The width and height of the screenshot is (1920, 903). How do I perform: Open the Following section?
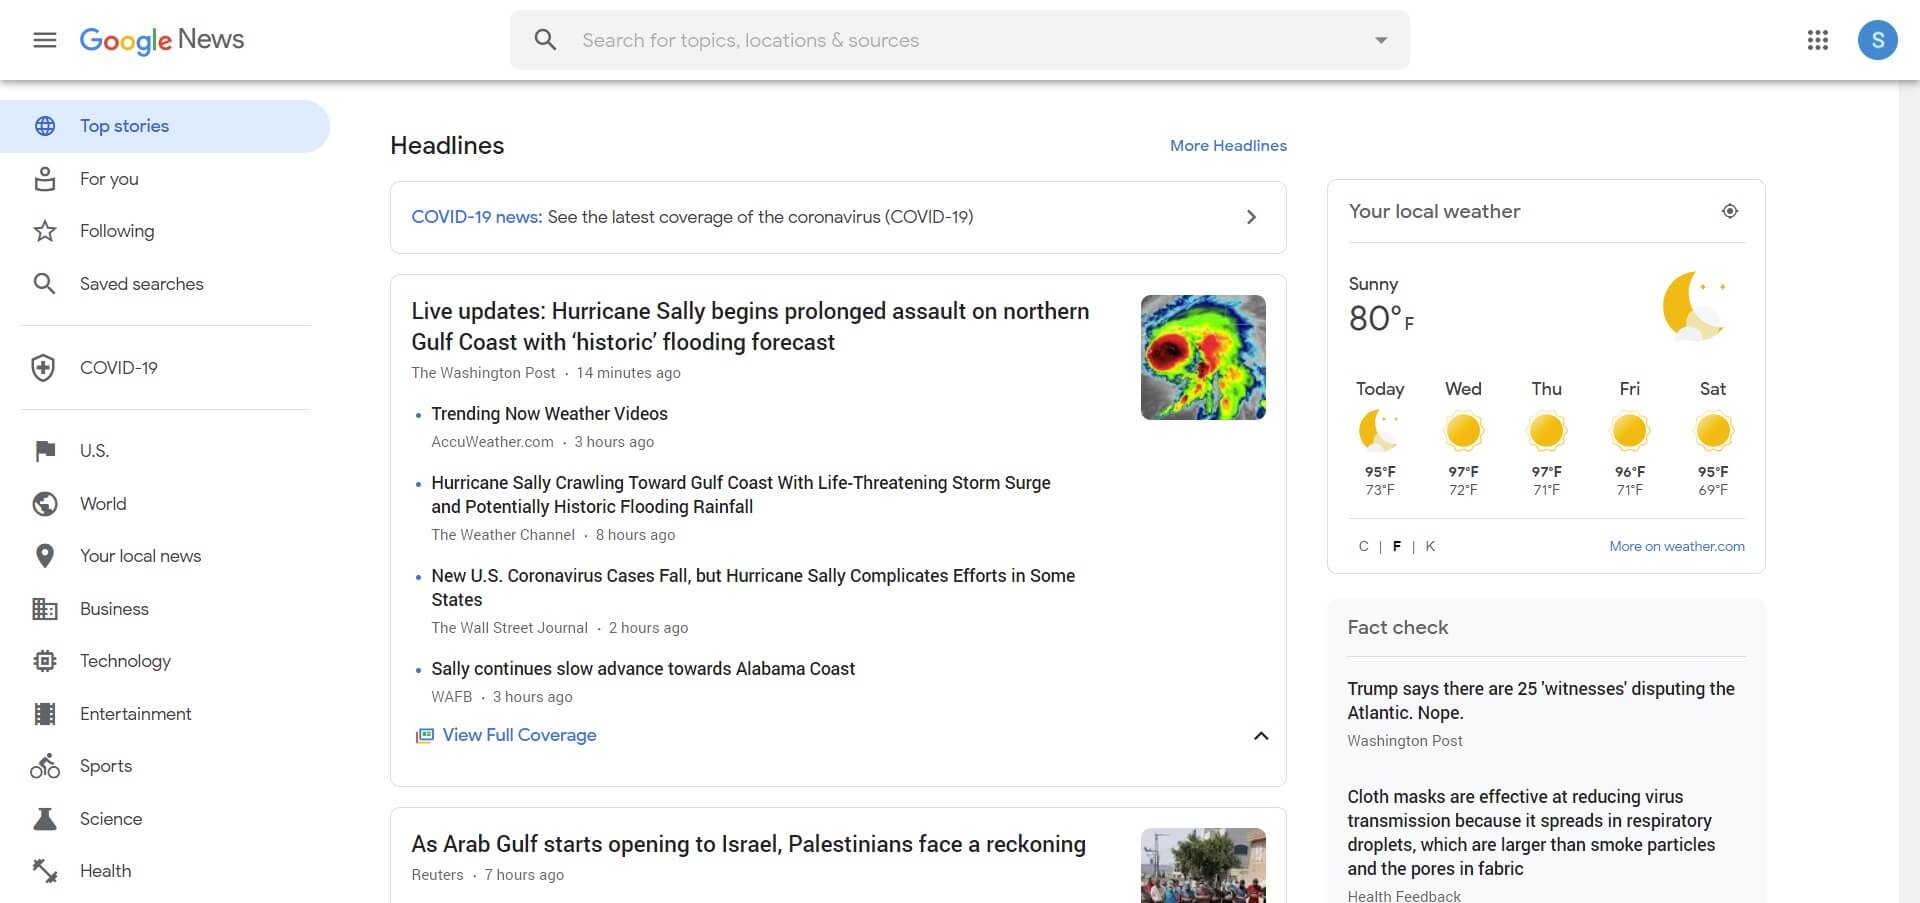(x=117, y=231)
